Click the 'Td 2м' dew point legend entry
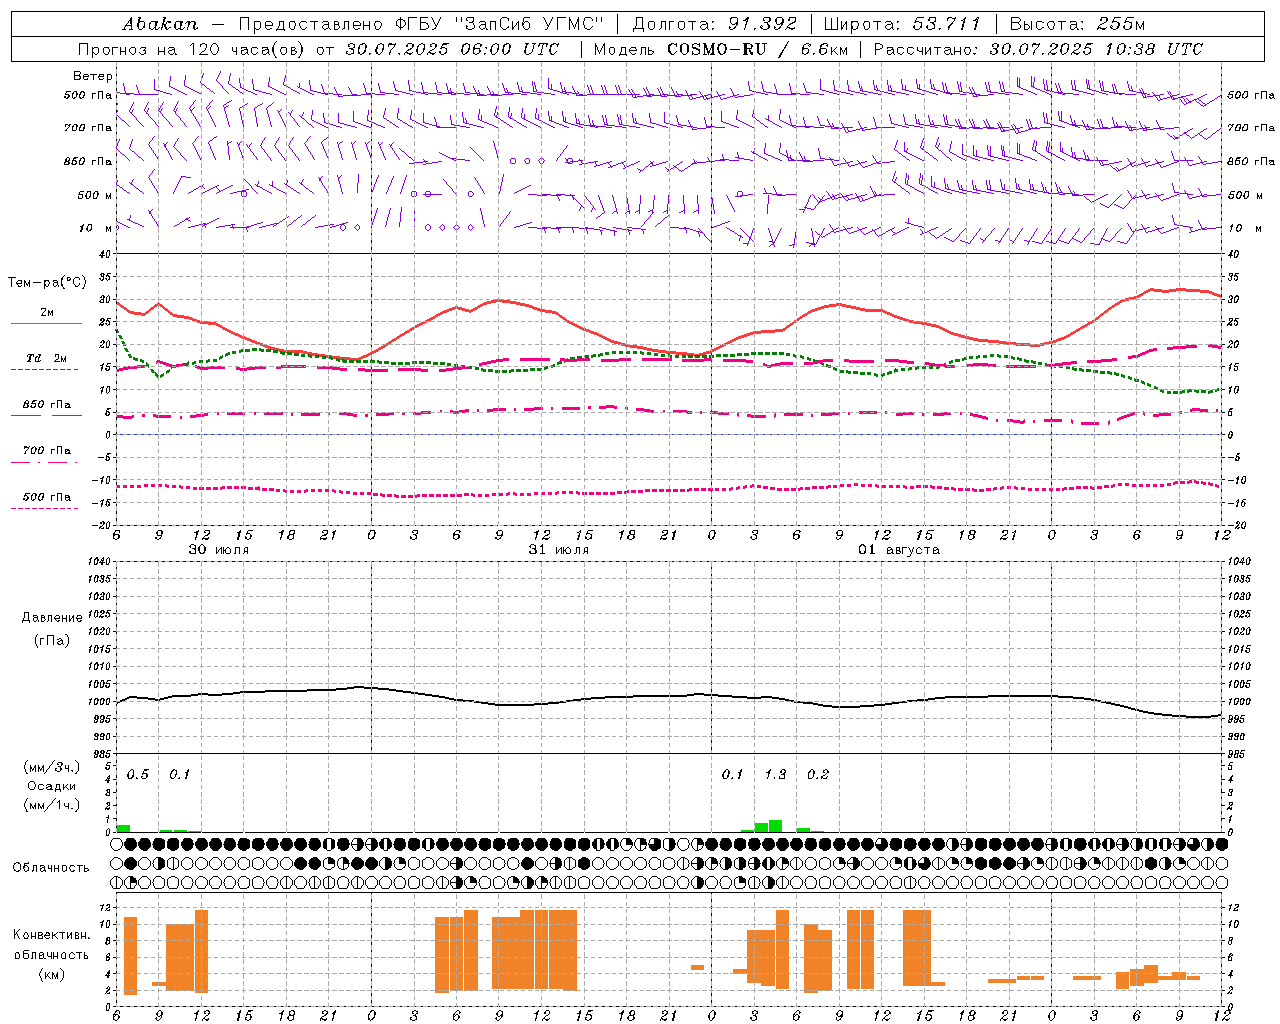 (x=46, y=358)
